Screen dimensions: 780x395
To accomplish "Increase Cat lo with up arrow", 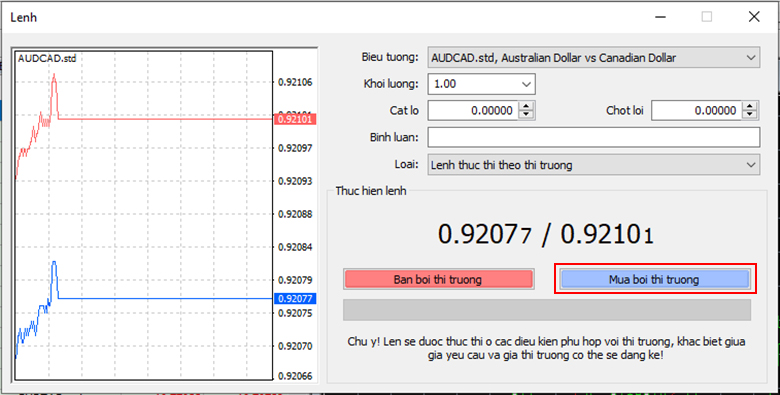I will pyautogui.click(x=526, y=106).
